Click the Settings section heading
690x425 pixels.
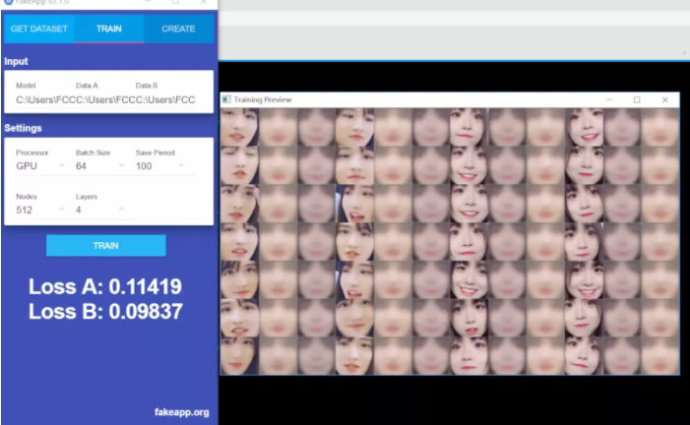click(x=23, y=128)
